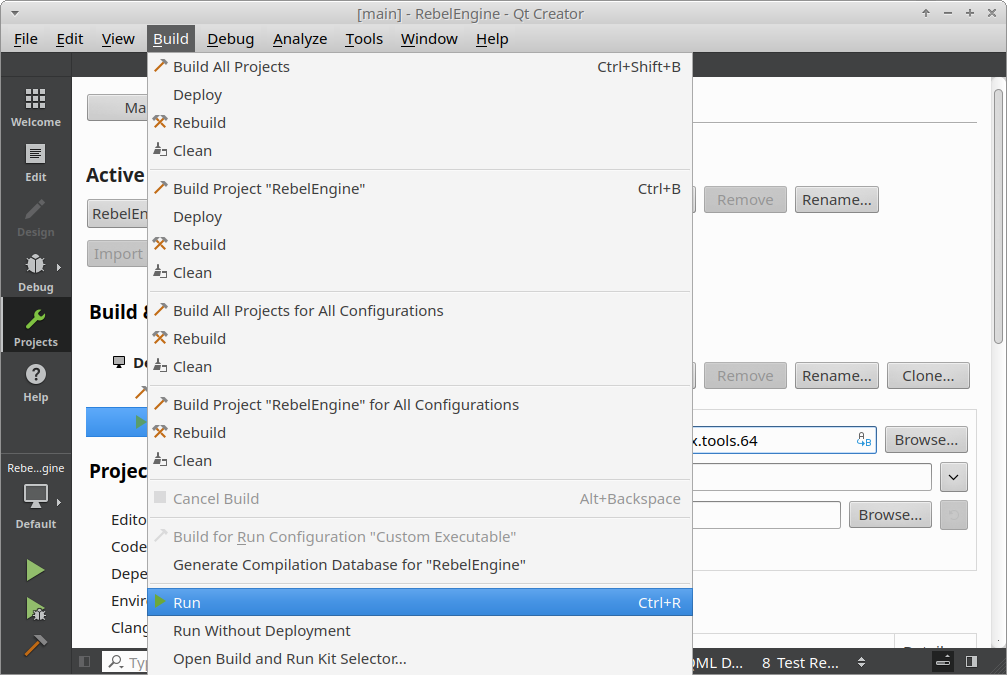Click the working directory input field

(x=766, y=515)
